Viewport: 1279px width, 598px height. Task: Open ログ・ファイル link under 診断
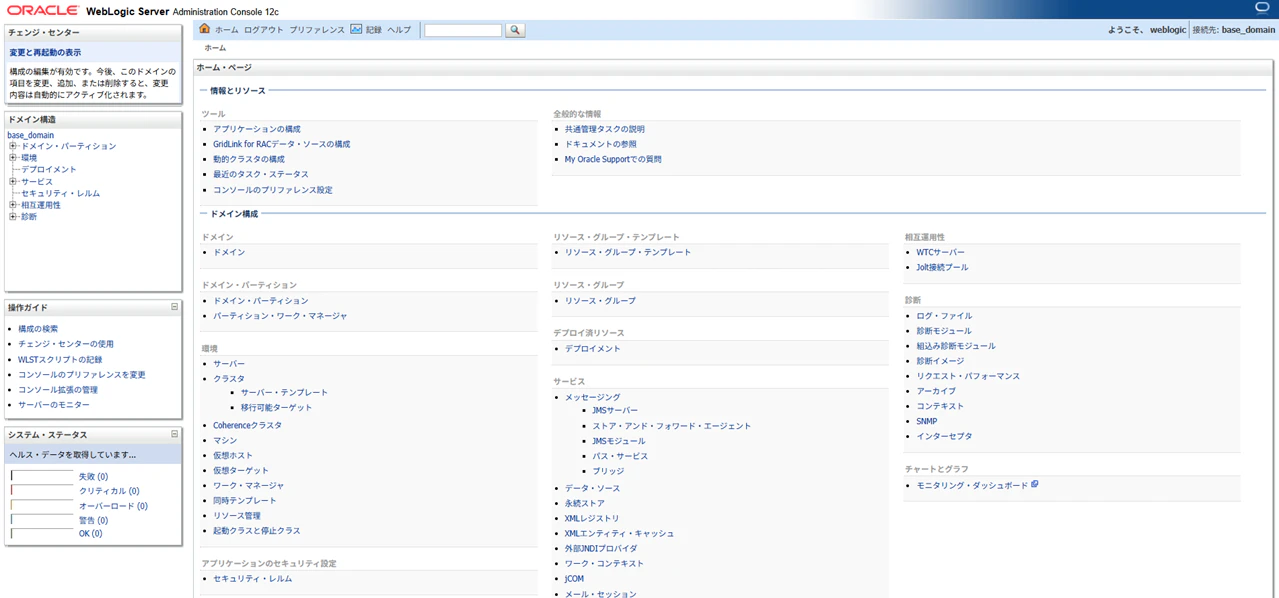point(944,316)
